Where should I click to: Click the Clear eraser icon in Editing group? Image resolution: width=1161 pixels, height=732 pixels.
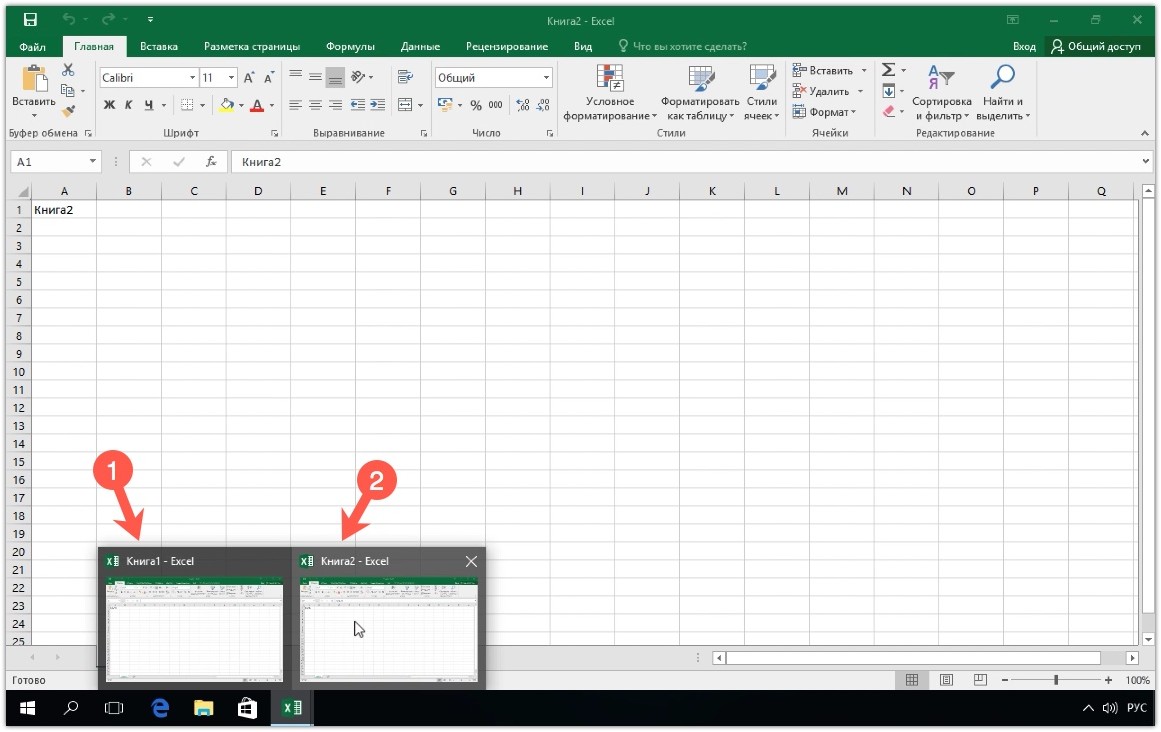(x=889, y=111)
